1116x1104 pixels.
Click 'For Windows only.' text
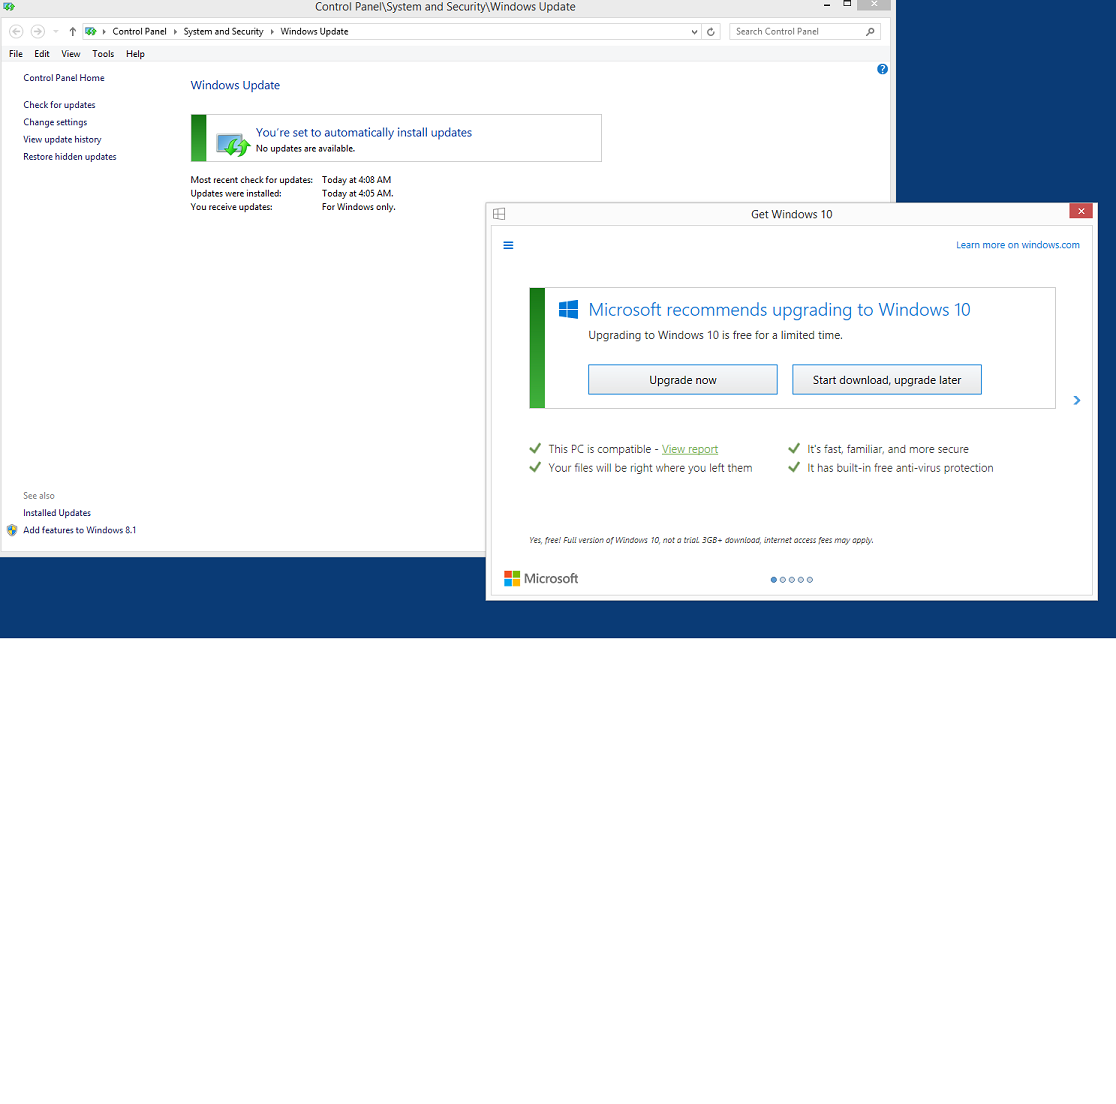click(x=358, y=207)
